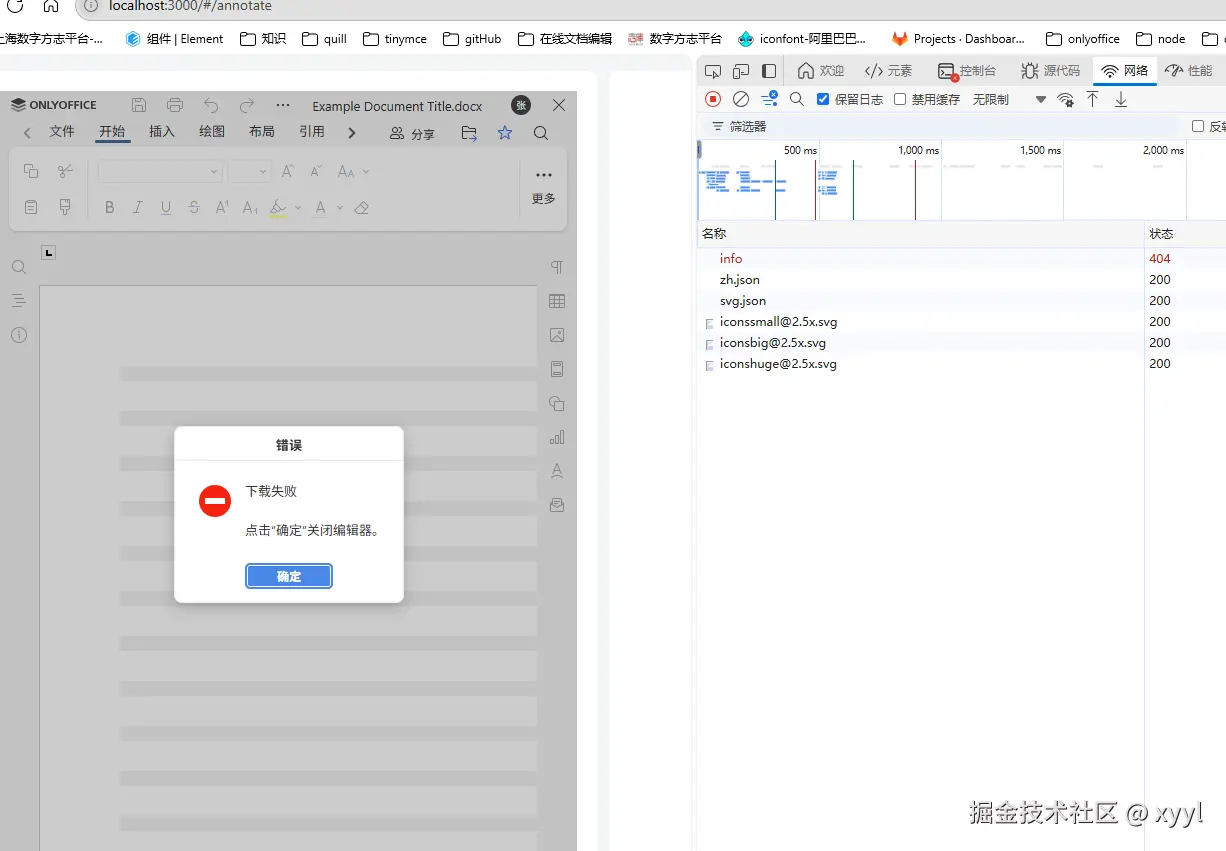Clear the network log
Image resolution: width=1226 pixels, height=851 pixels.
coord(741,99)
